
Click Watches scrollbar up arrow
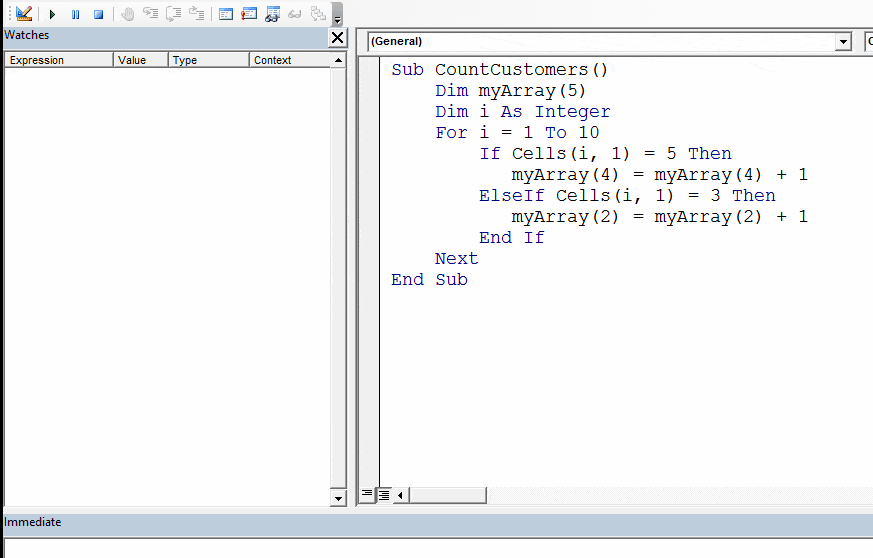coord(338,60)
